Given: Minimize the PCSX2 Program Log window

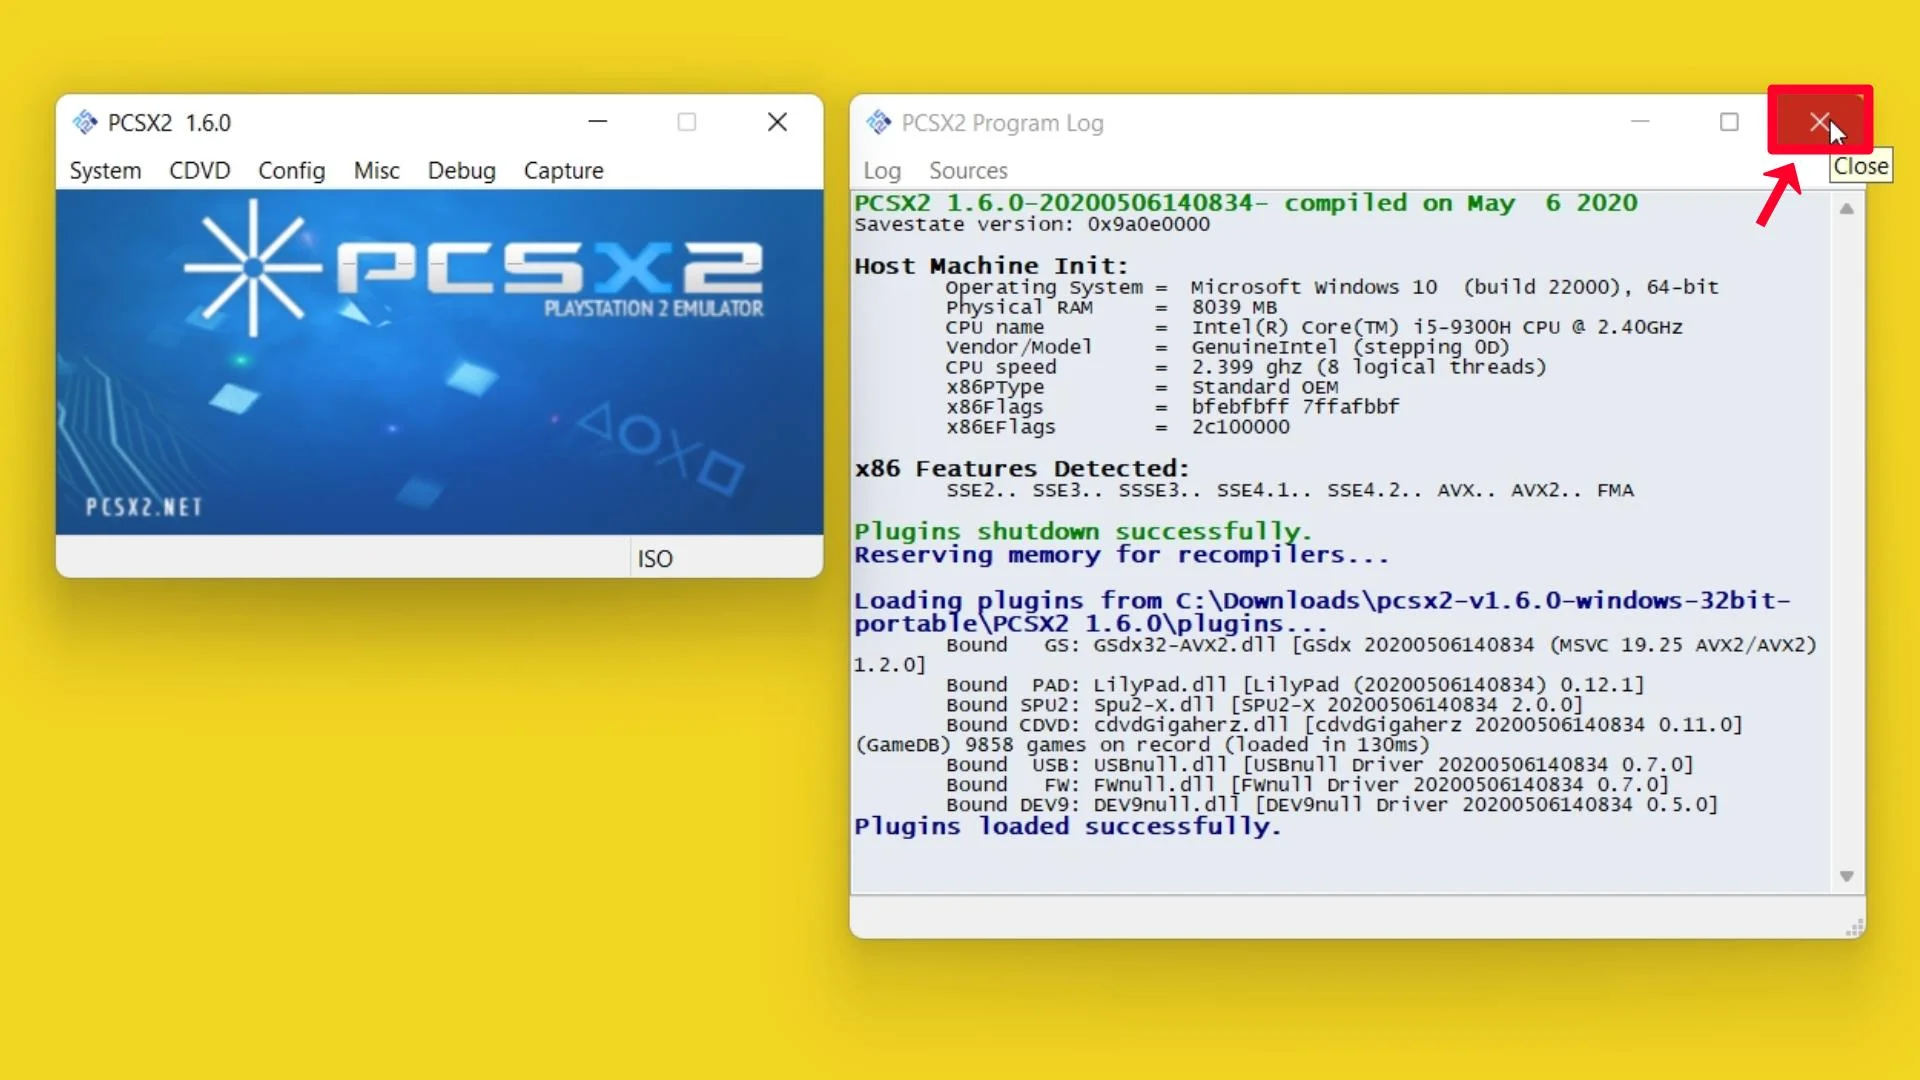Looking at the screenshot, I should (1640, 122).
